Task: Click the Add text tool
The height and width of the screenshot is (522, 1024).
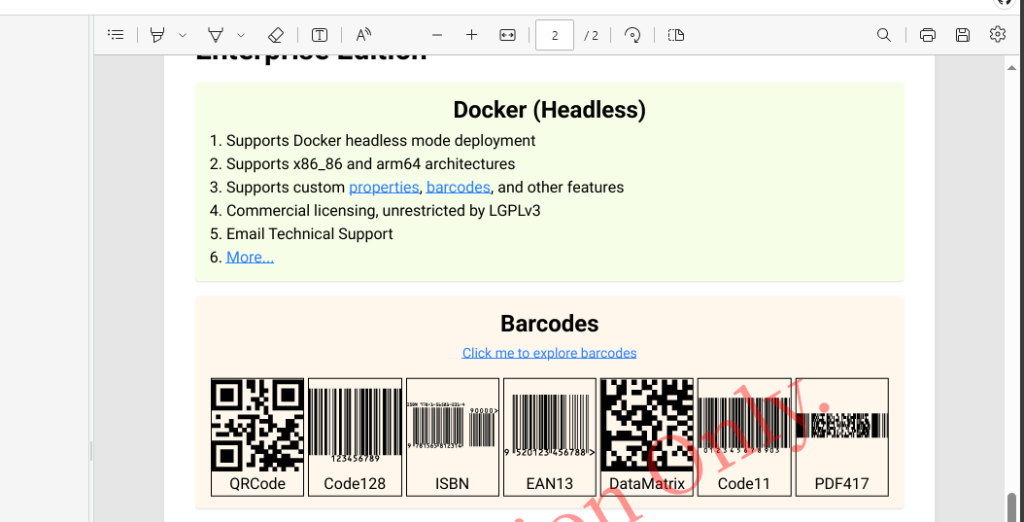Action: [x=319, y=35]
